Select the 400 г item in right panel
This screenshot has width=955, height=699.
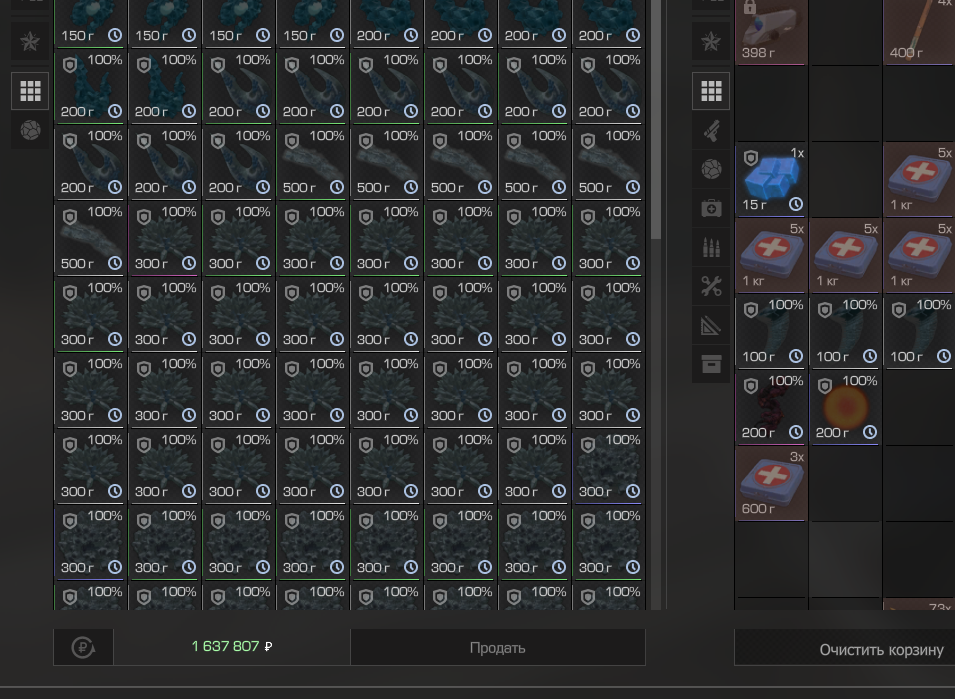(919, 30)
